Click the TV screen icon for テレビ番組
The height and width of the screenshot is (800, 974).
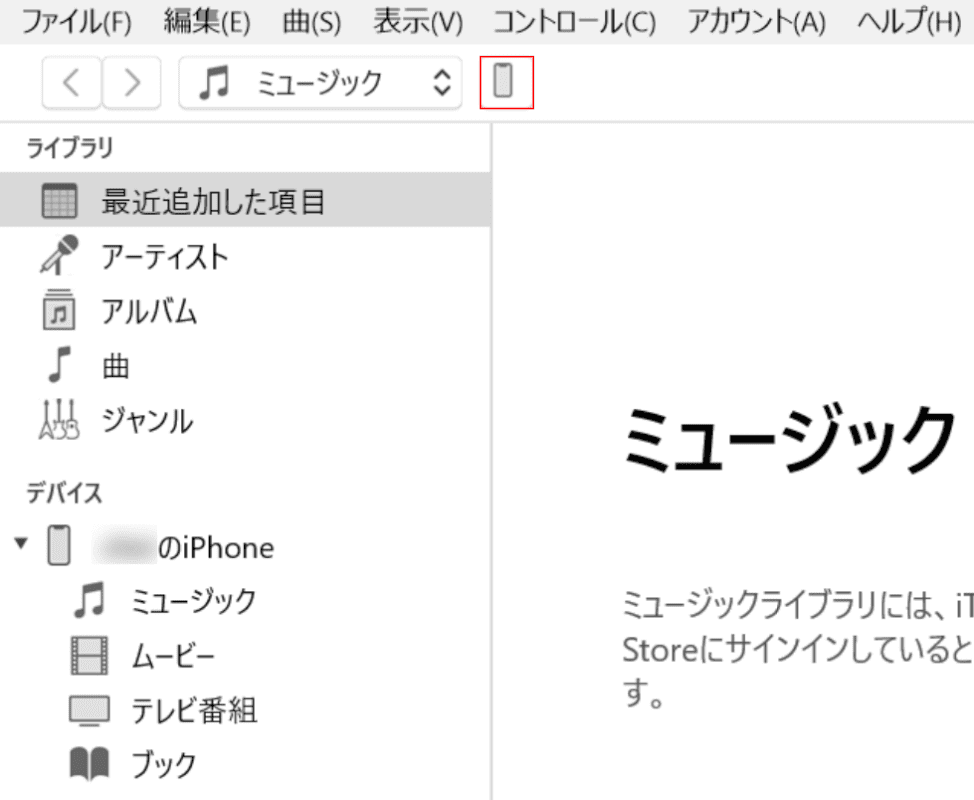[x=89, y=711]
